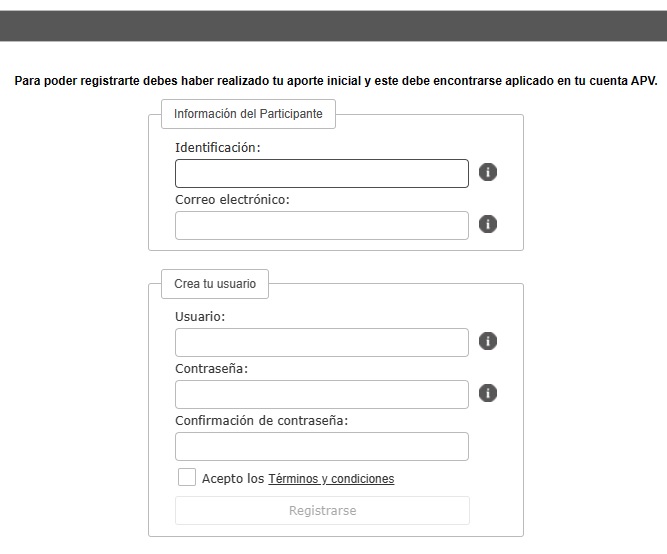Activate the Contraseña password field
This screenshot has height=554, width=667.
click(322, 394)
